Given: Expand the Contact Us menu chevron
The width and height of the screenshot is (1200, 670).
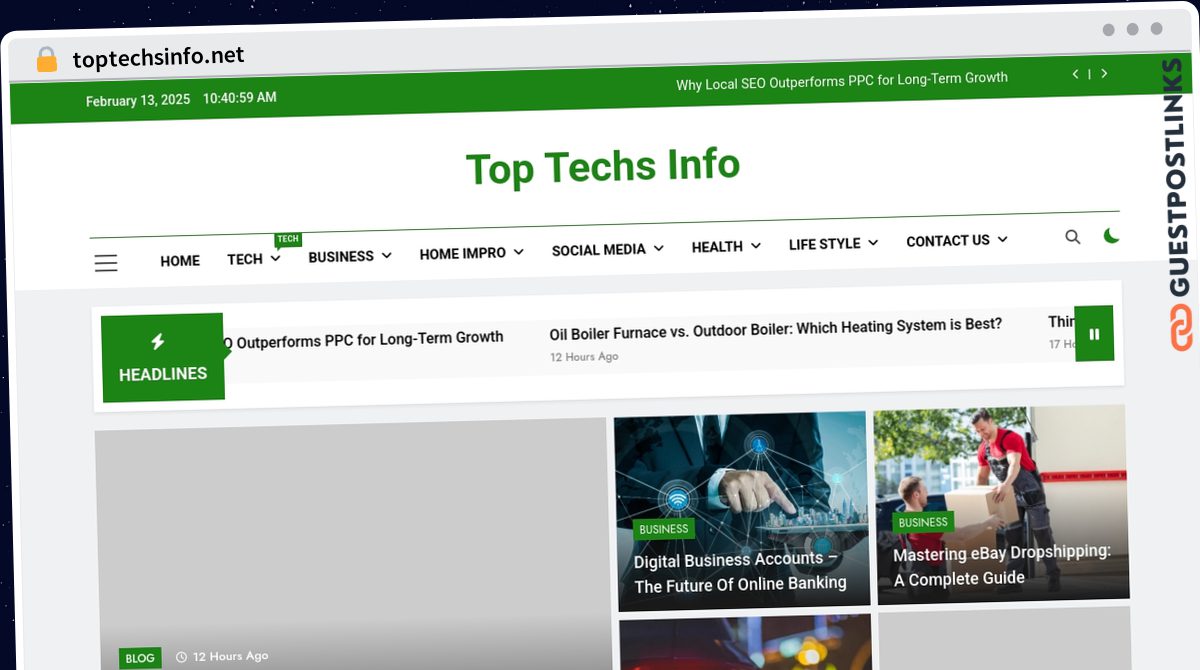Looking at the screenshot, I should tap(1002, 239).
